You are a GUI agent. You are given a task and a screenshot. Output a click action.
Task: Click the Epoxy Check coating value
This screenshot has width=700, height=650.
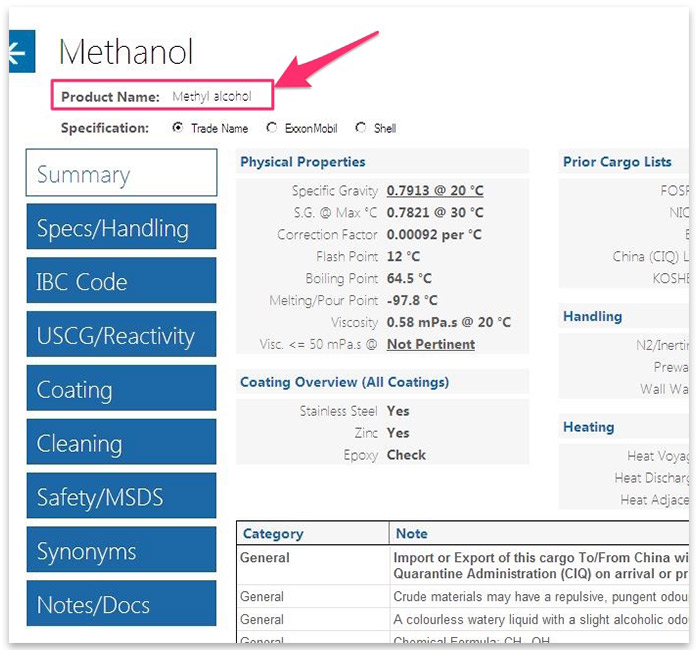[x=406, y=455]
